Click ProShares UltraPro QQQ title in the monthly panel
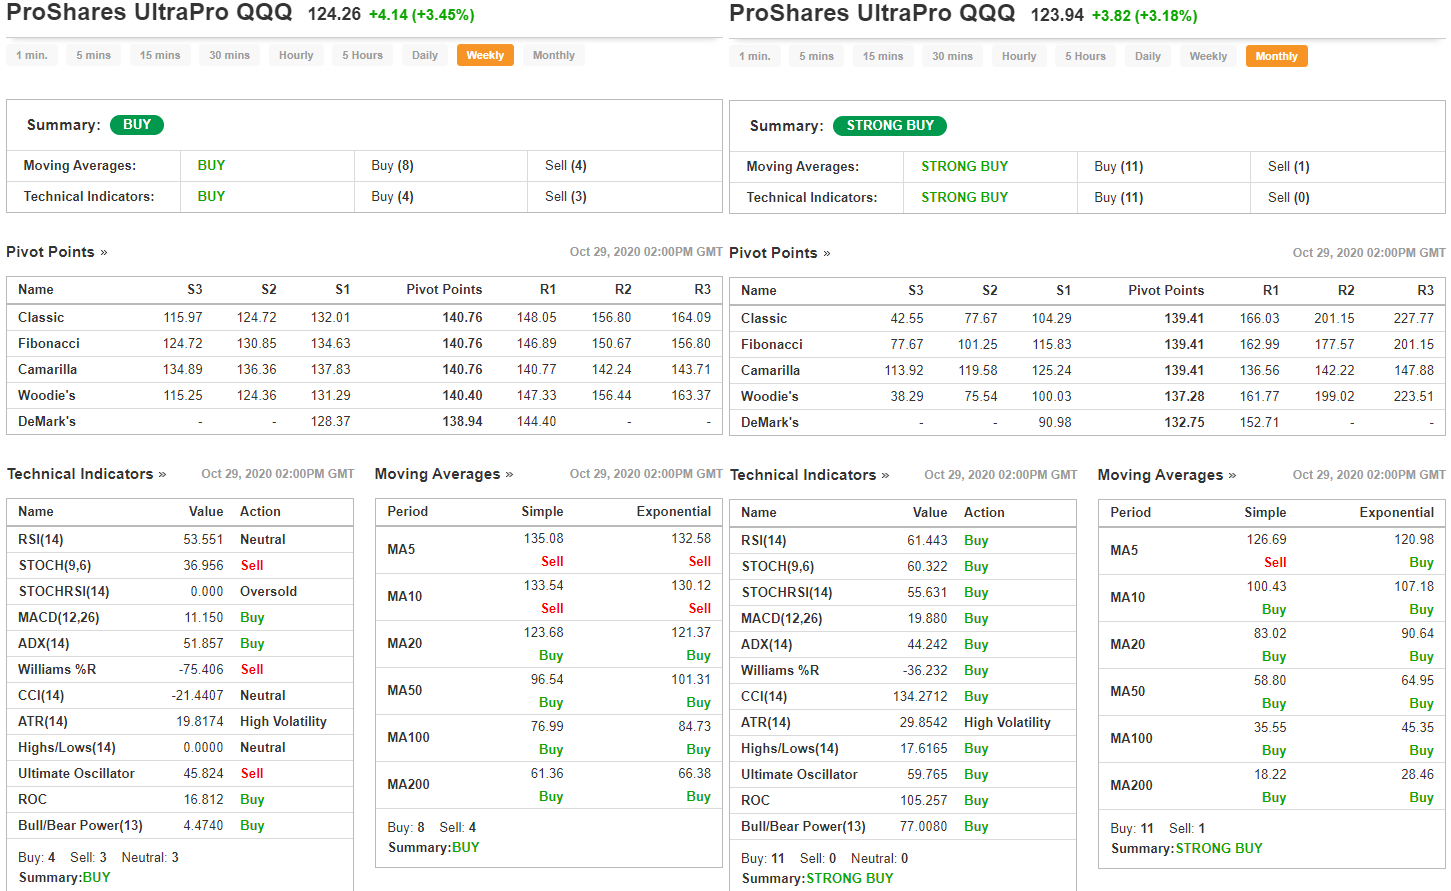This screenshot has height=891, width=1451. pos(872,14)
